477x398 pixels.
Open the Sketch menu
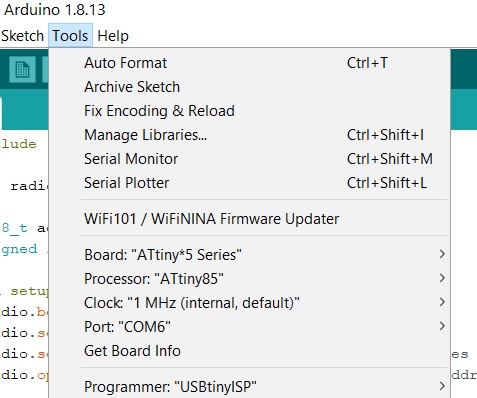click(22, 36)
